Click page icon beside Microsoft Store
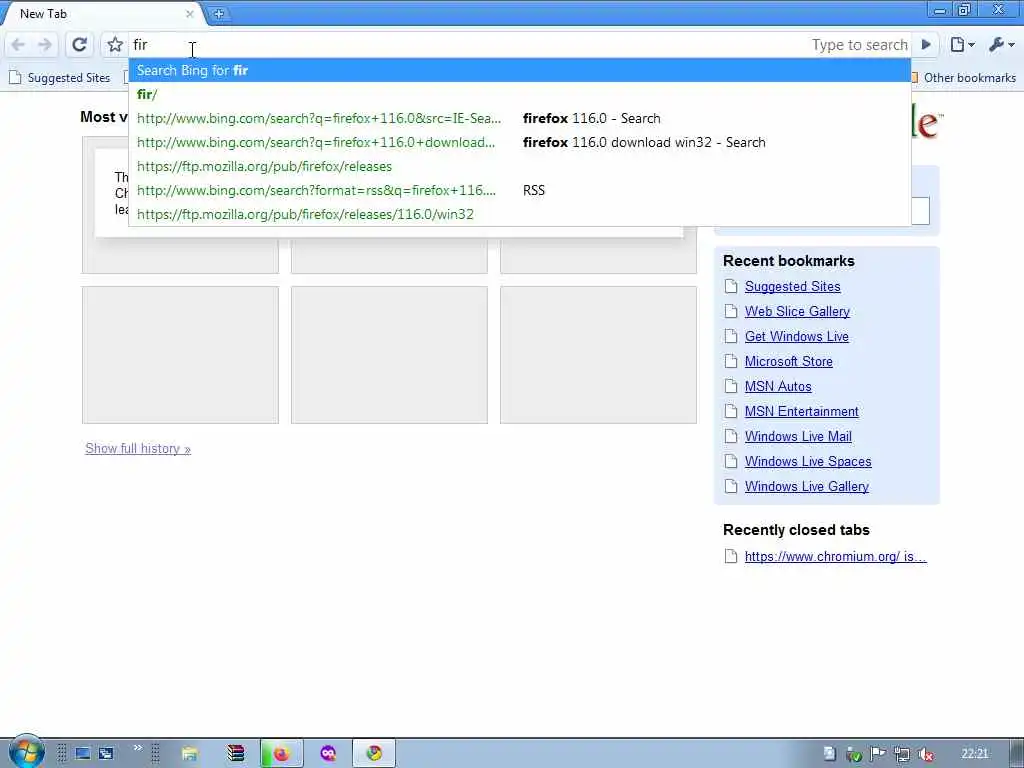The image size is (1024, 768). [731, 361]
